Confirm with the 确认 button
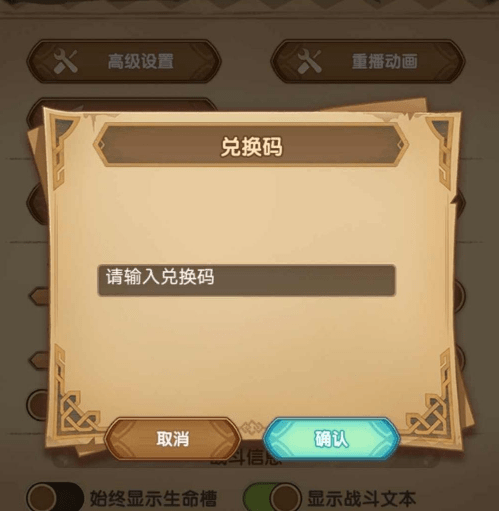The image size is (499, 511). 332,439
